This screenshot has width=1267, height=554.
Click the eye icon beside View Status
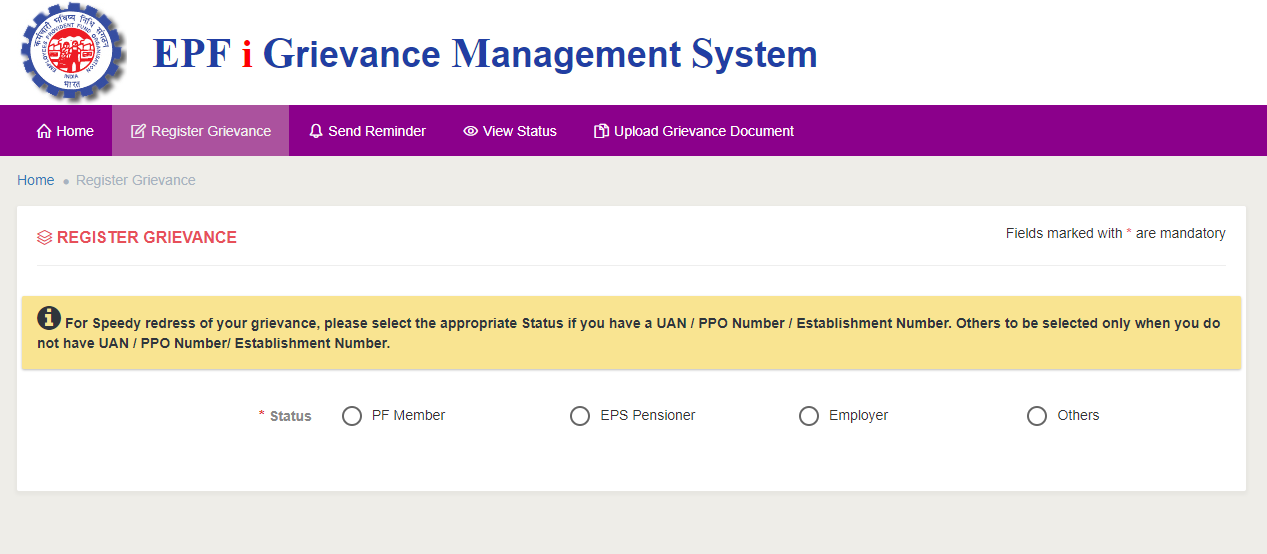tap(470, 131)
